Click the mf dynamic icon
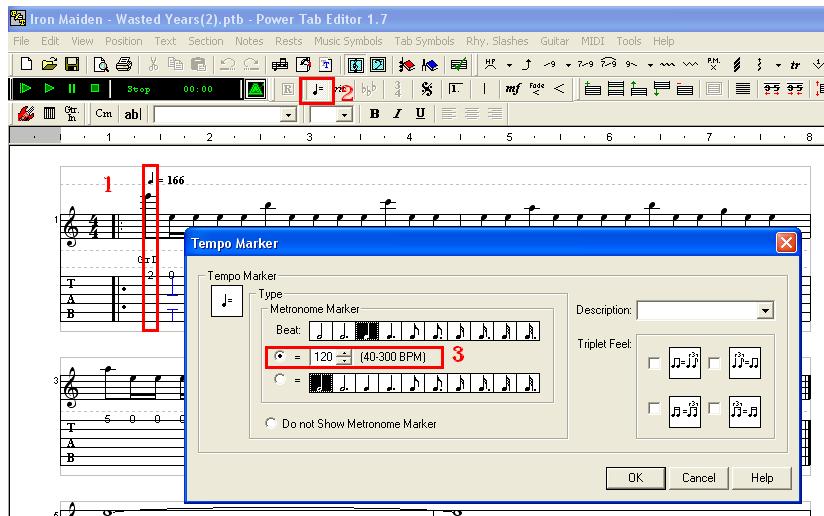Viewport: 824px width, 516px height. pyautogui.click(x=512, y=89)
